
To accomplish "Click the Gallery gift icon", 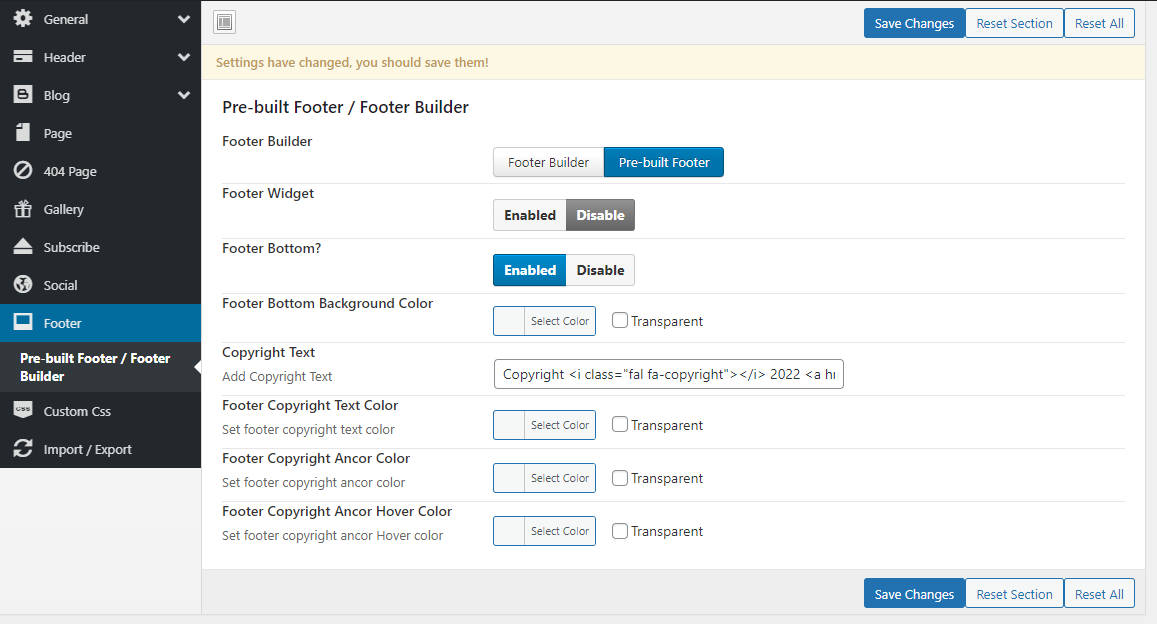I will 22,209.
